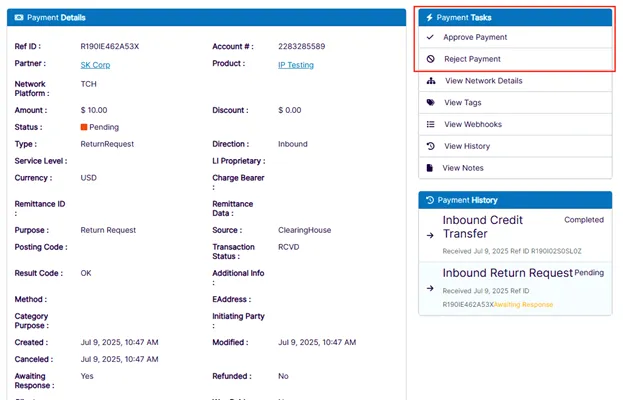Click the RCVD transaction status value
Image resolution: width=623 pixels, height=400 pixels.
point(288,247)
